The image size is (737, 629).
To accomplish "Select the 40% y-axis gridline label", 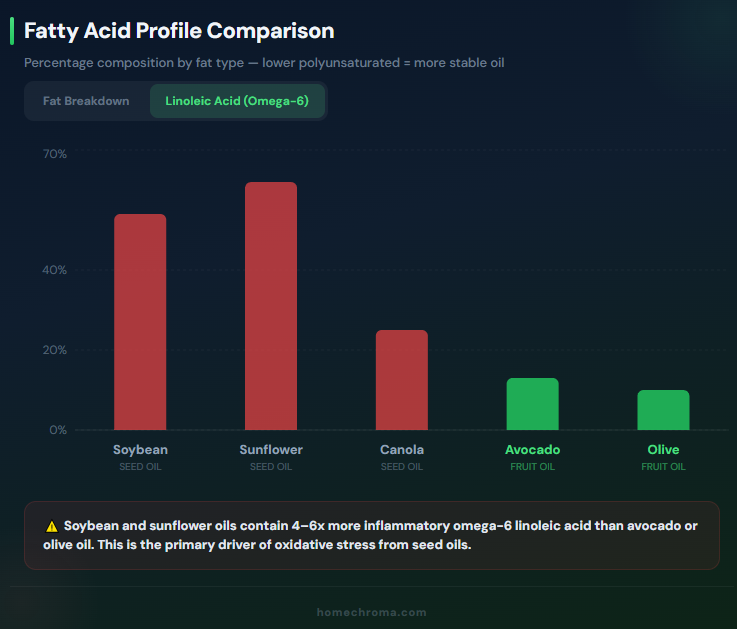I will [x=55, y=270].
